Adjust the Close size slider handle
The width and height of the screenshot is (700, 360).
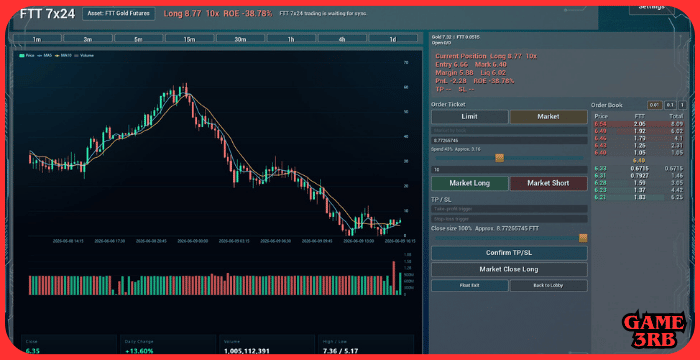click(x=583, y=238)
